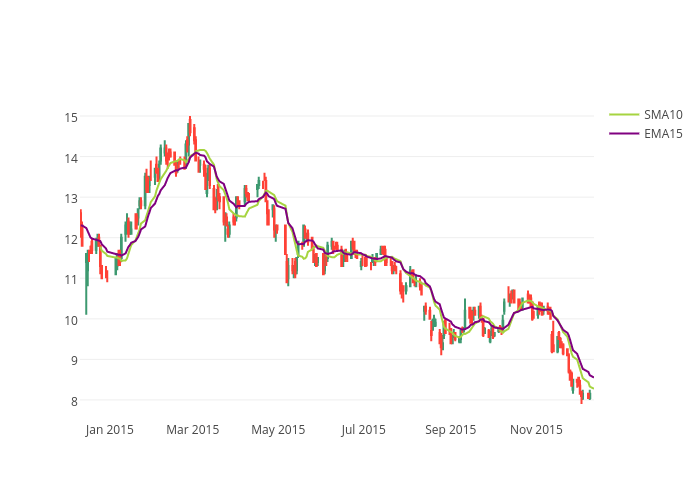Click the green SMA10 legend line swatch

coord(623,115)
